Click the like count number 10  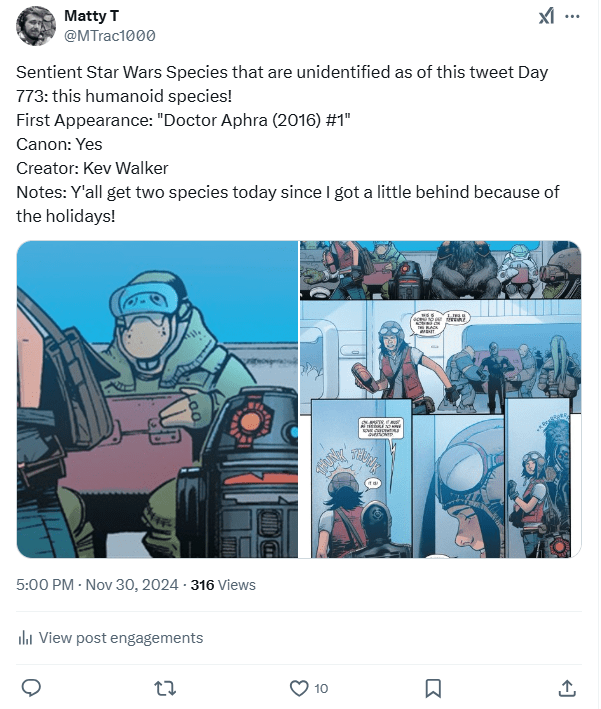click(x=321, y=688)
